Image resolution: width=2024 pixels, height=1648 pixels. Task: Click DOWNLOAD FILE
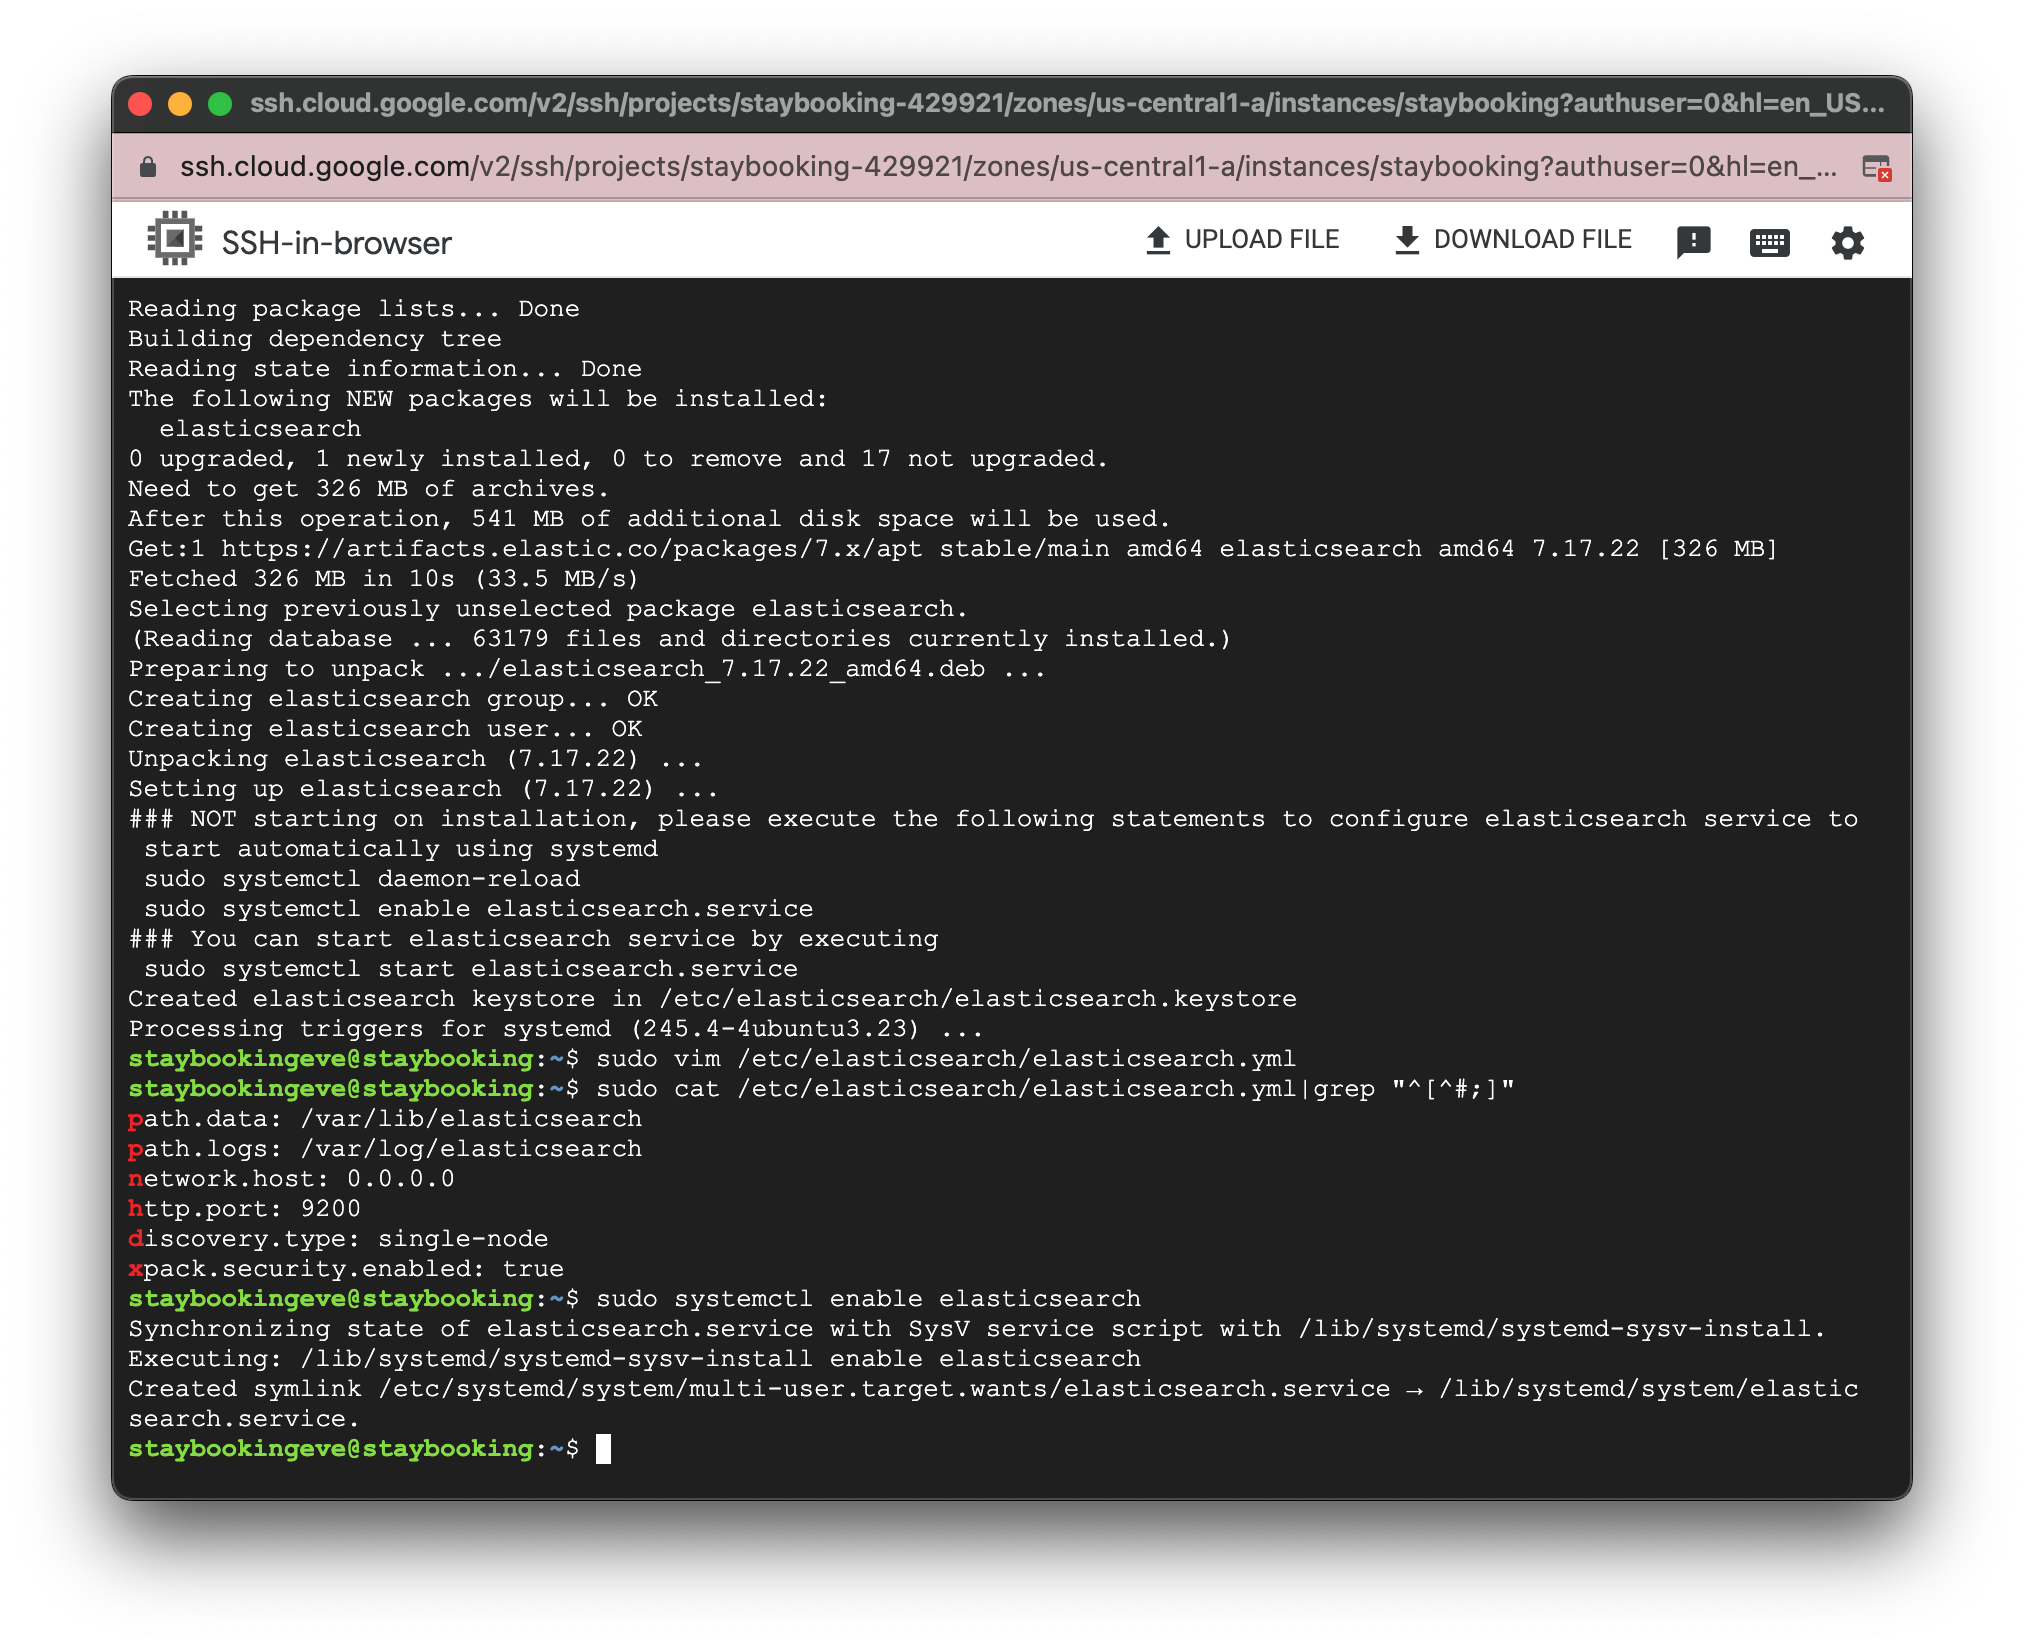point(1532,239)
